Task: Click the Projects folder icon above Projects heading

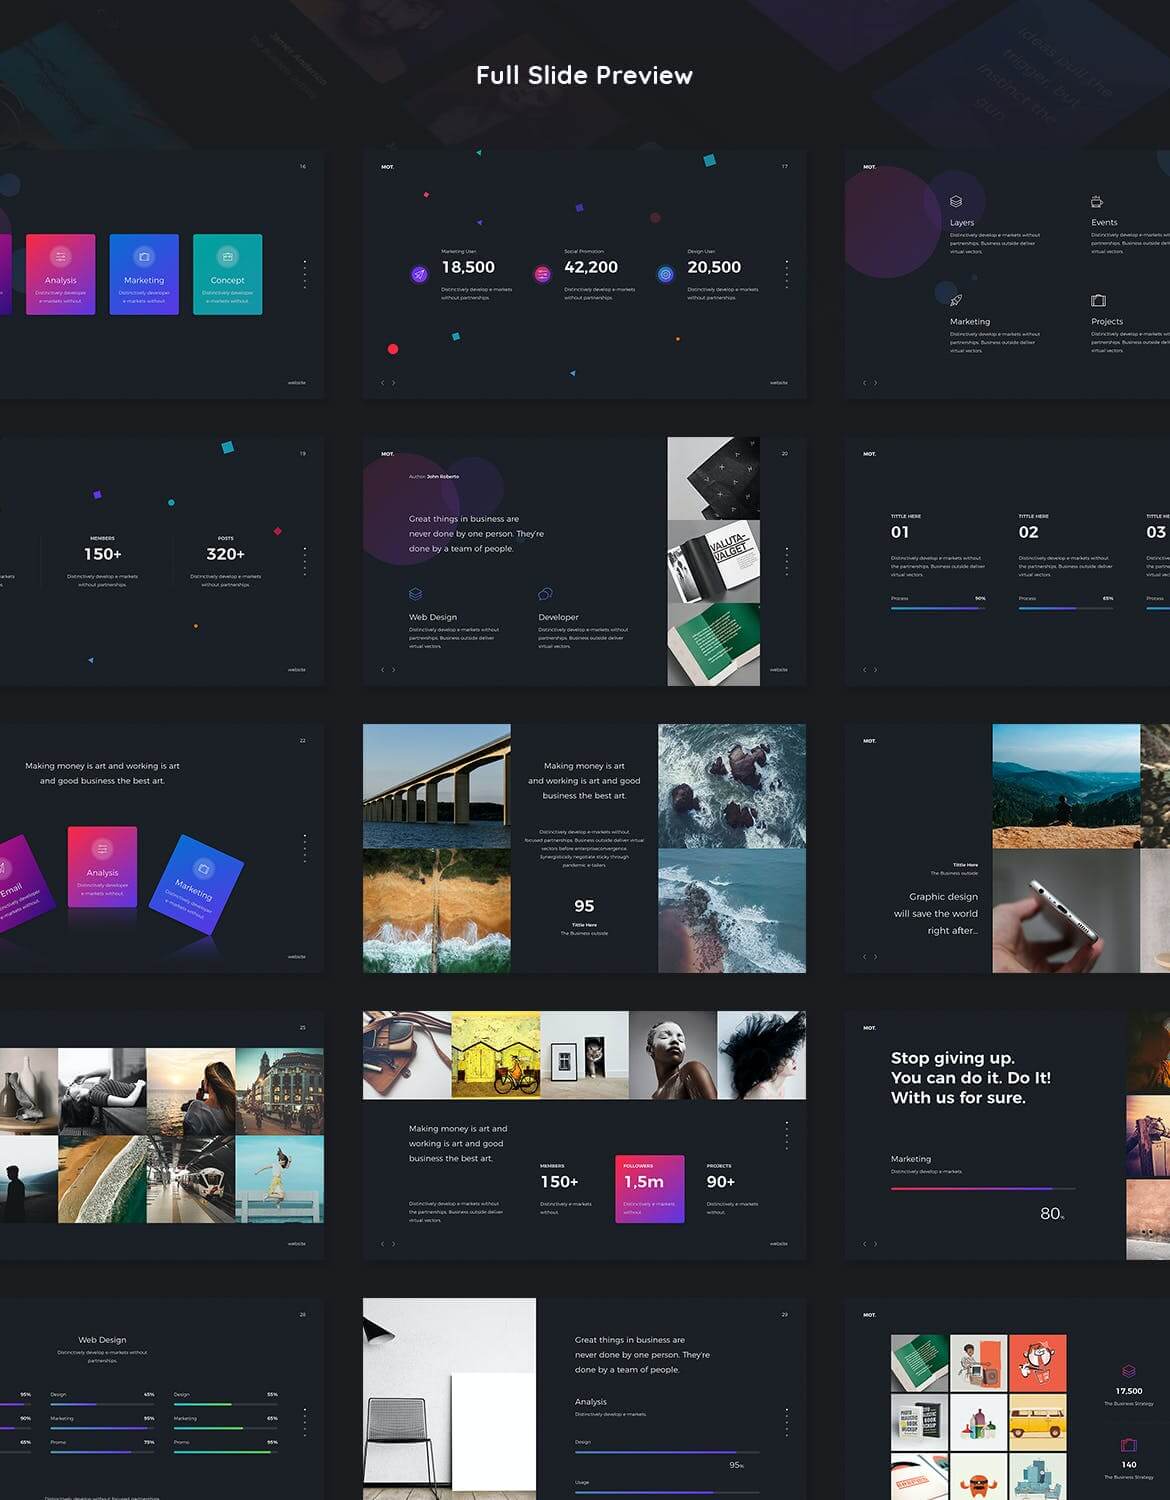Action: [1098, 300]
